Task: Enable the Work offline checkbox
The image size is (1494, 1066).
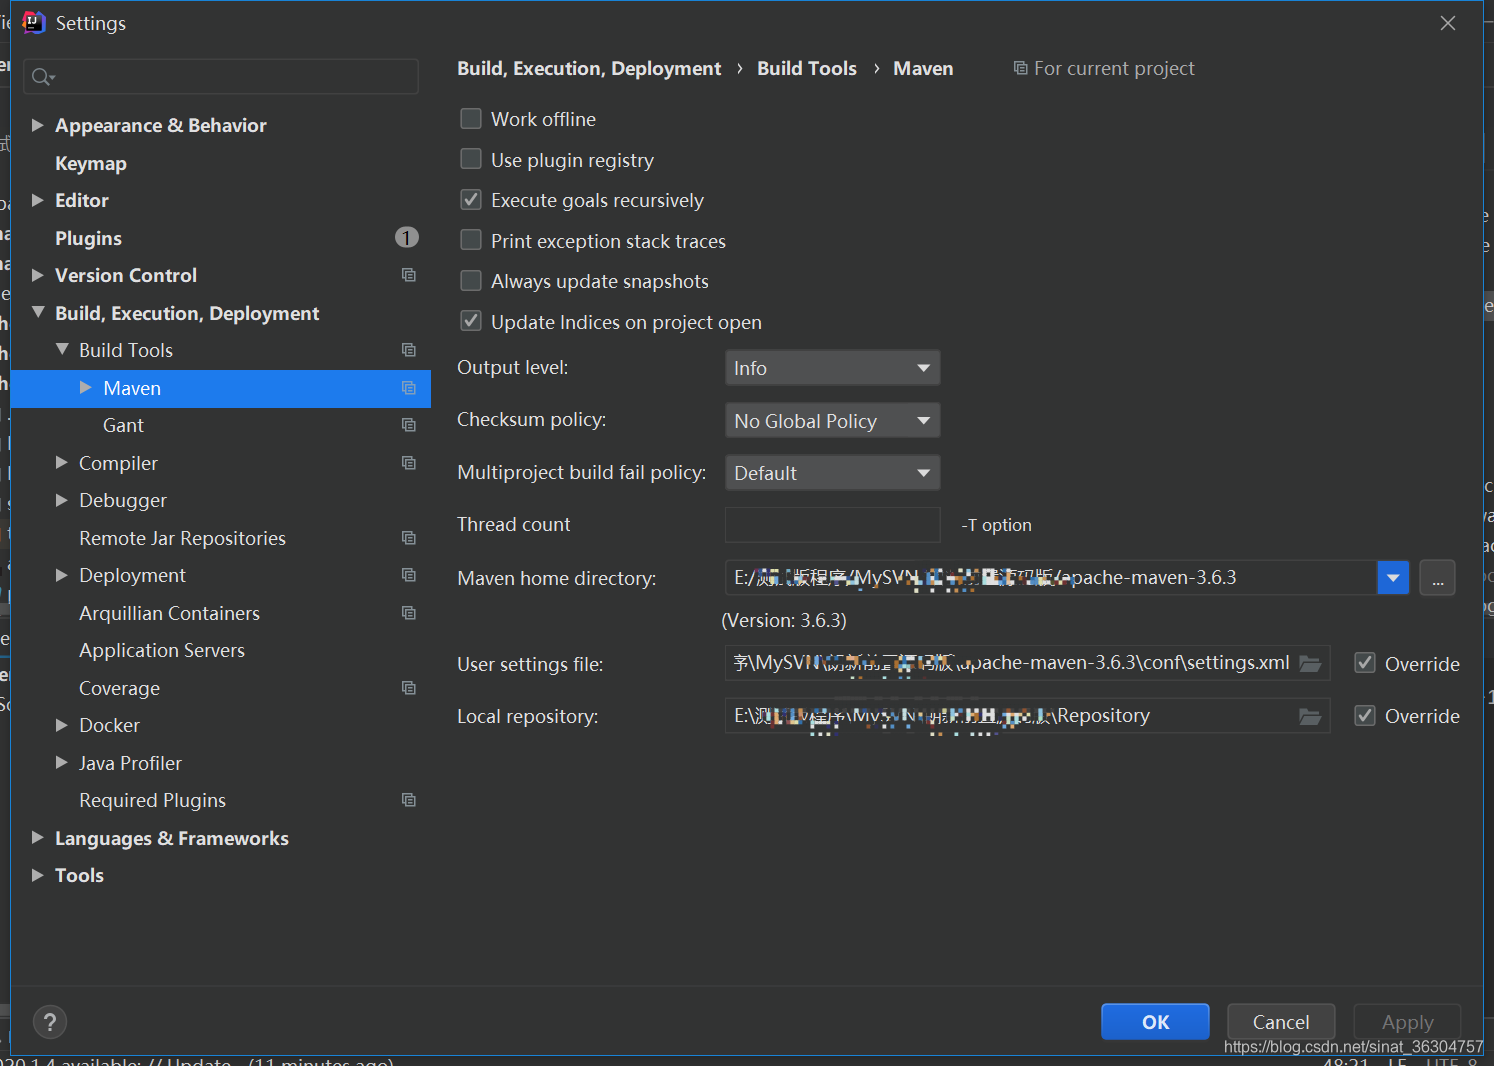Action: click(471, 119)
